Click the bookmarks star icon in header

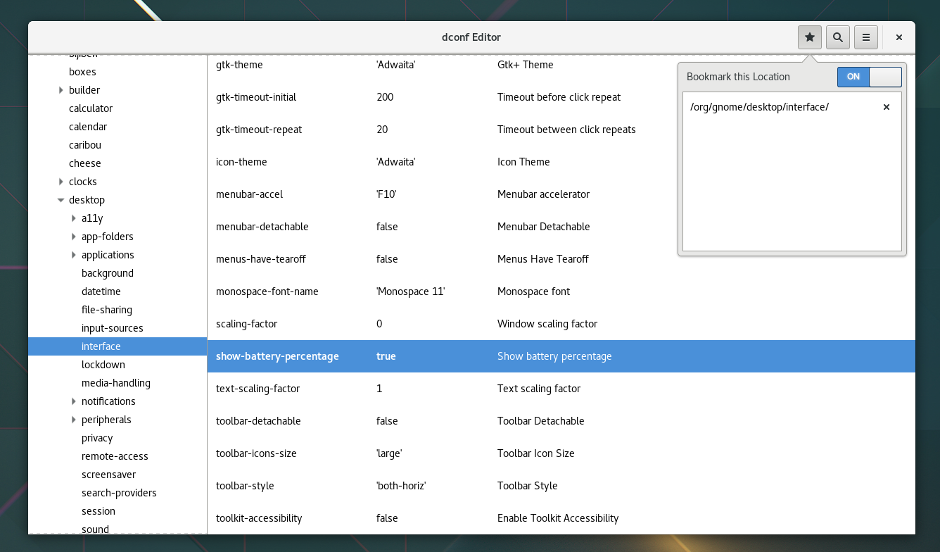pyautogui.click(x=810, y=37)
